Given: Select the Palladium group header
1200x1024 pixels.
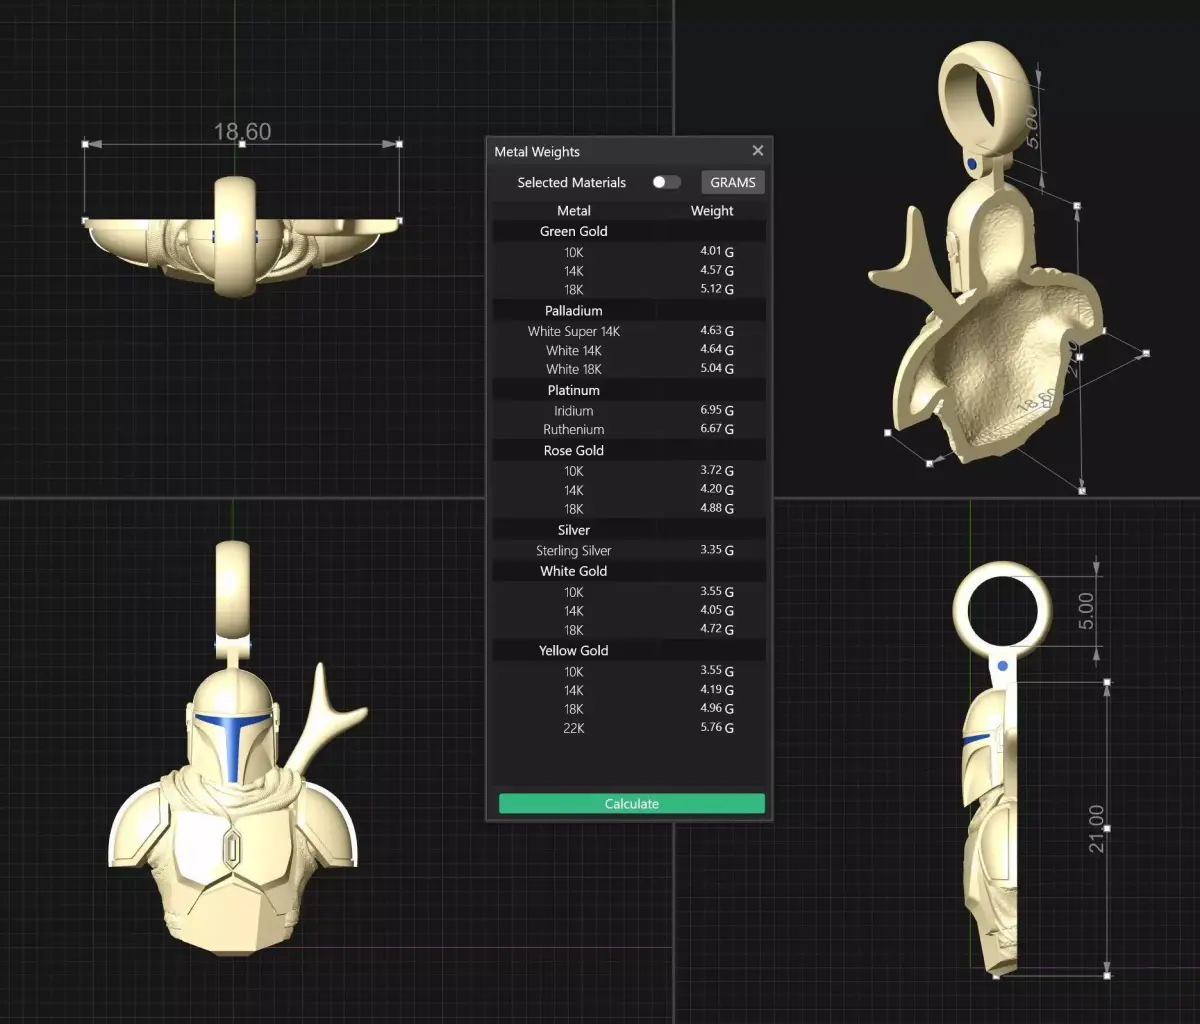Looking at the screenshot, I should 629,311.
